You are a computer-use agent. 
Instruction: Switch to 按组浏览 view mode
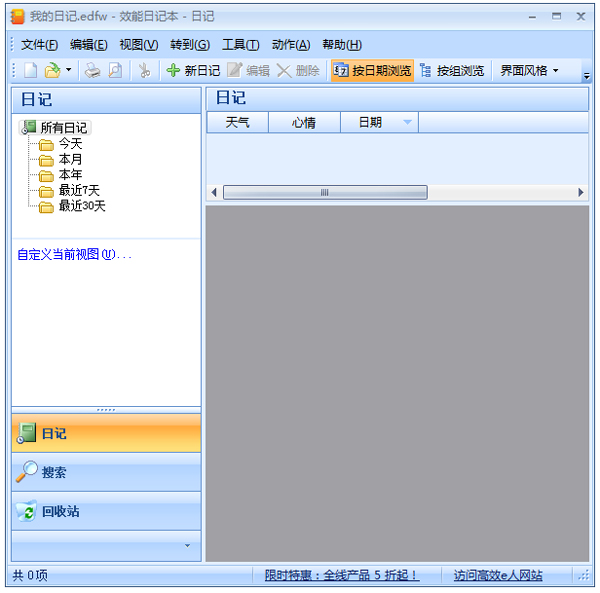(x=452, y=71)
